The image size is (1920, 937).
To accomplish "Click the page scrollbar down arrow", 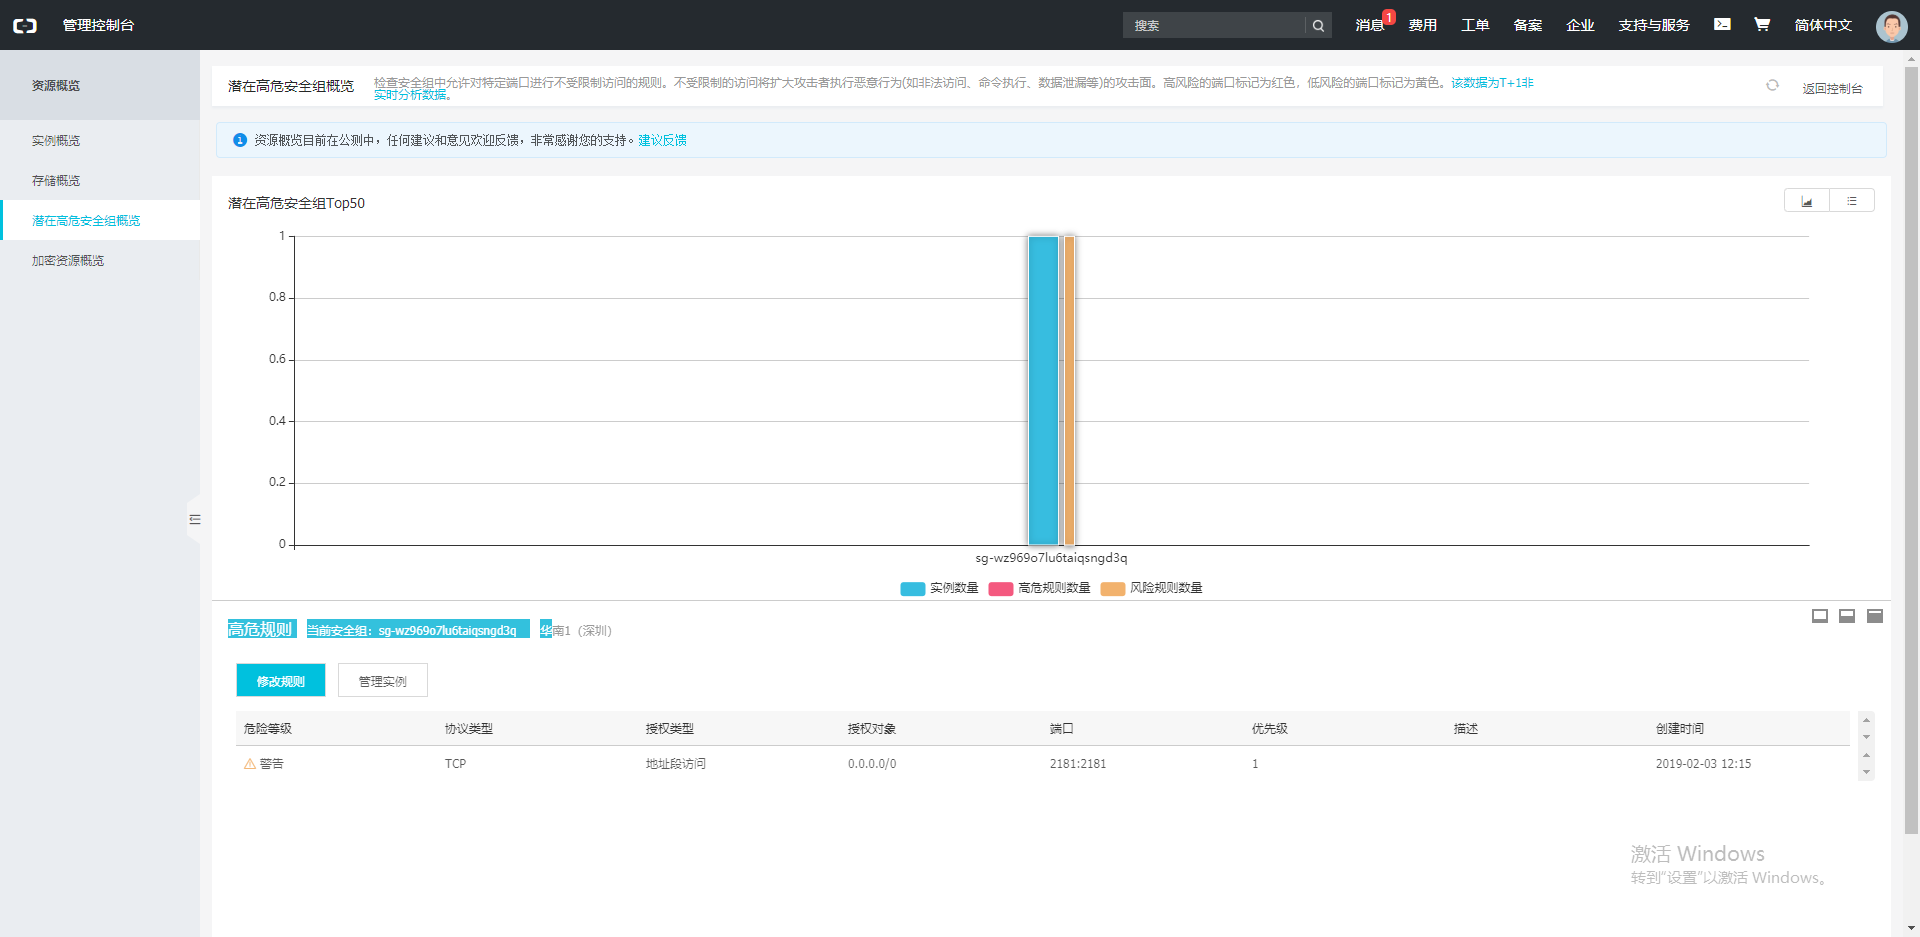I will click(1911, 928).
